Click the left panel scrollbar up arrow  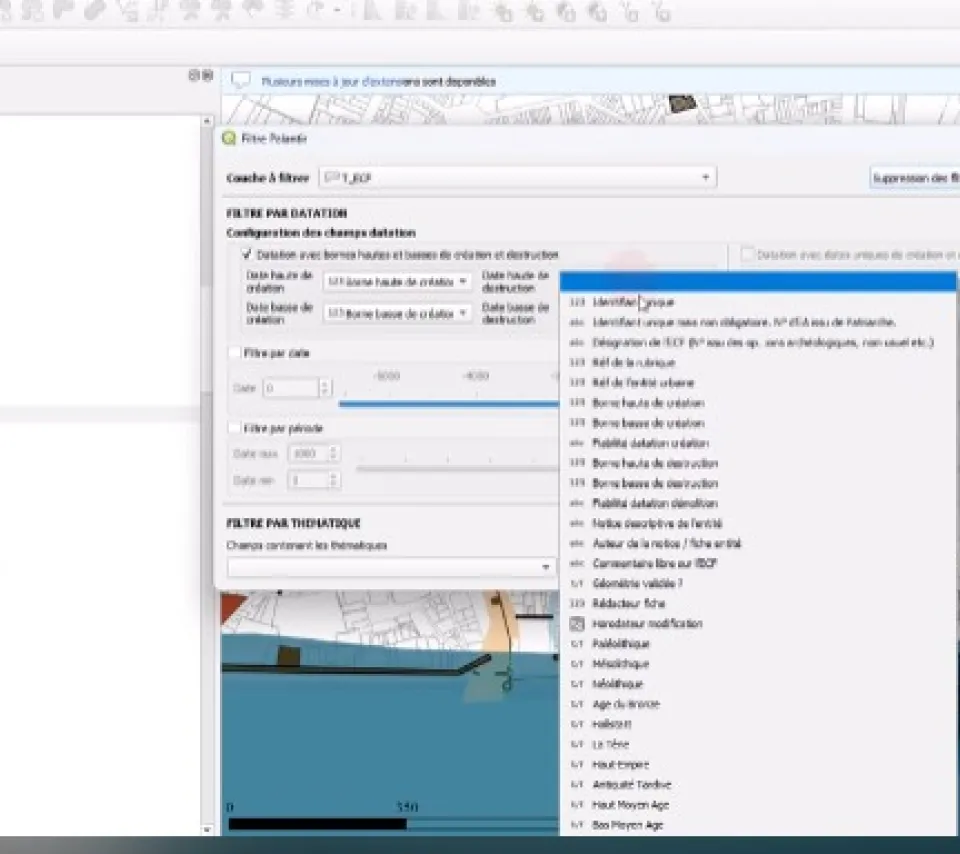(x=207, y=121)
